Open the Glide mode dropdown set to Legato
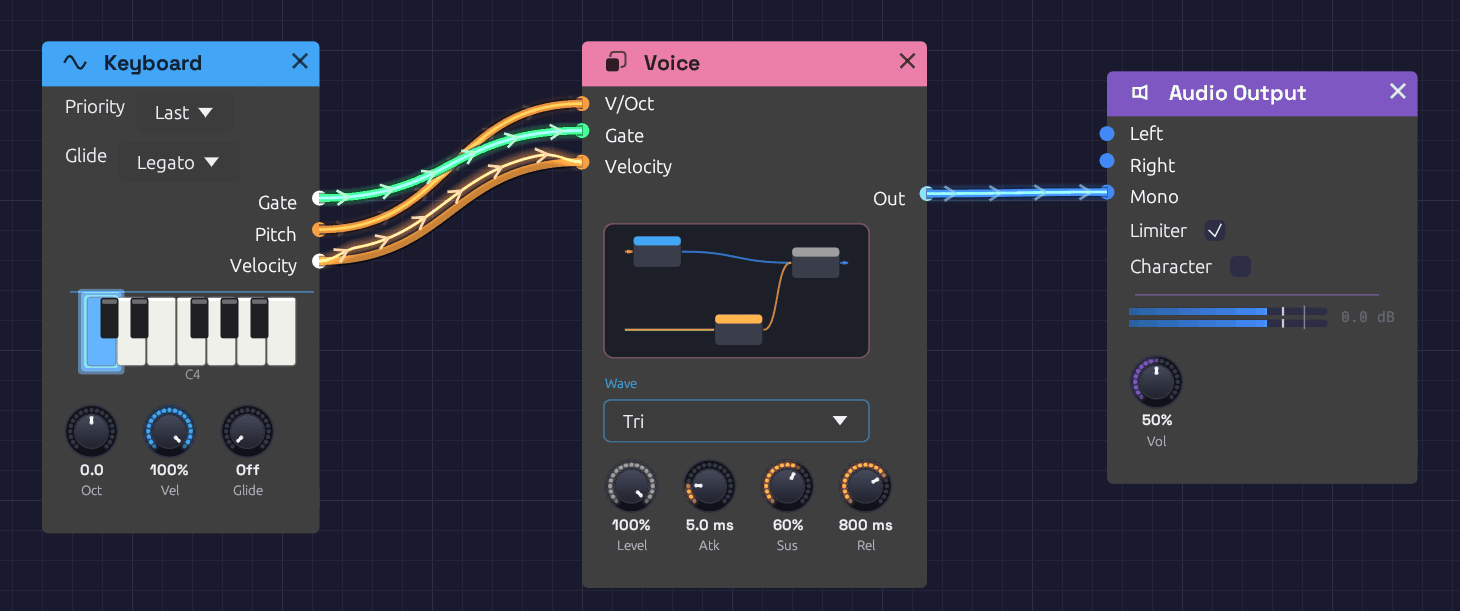1460x611 pixels. (x=178, y=162)
